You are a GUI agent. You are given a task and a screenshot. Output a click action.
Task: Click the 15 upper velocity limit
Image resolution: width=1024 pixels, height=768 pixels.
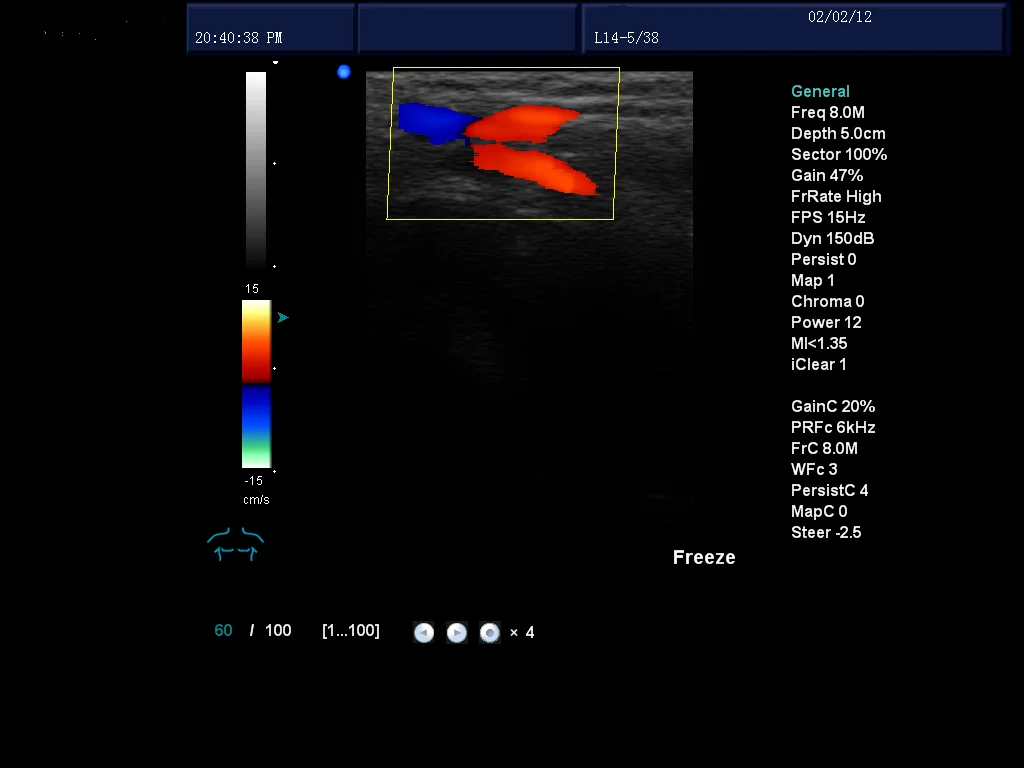click(x=252, y=289)
